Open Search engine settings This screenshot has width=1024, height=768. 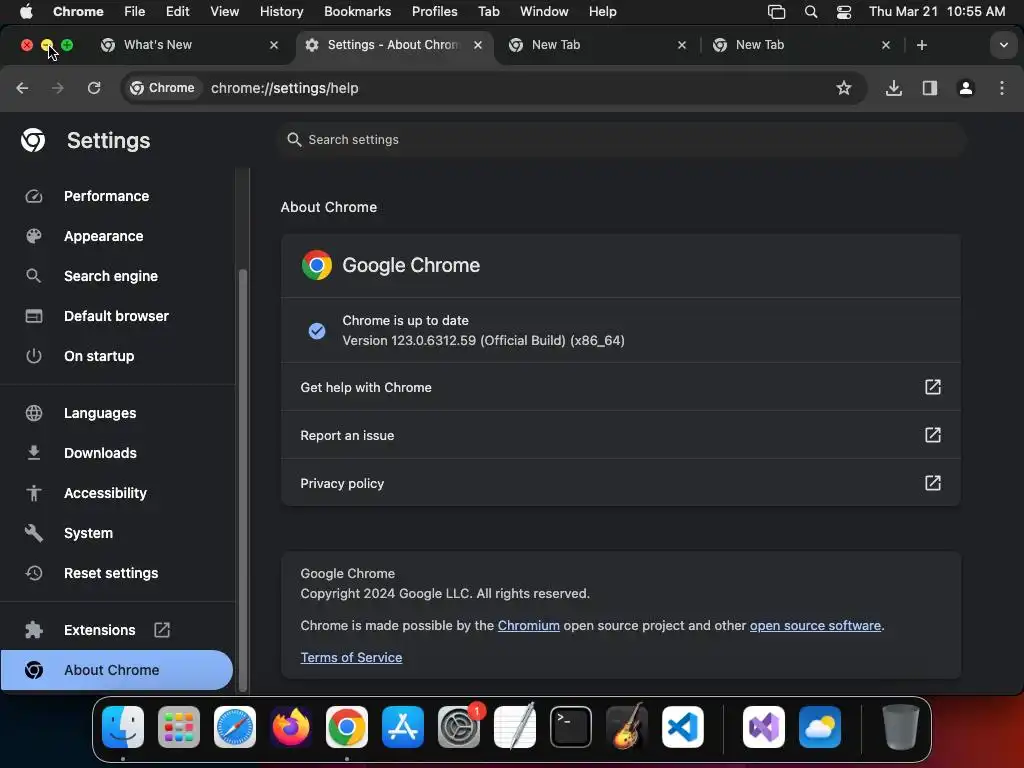110,276
